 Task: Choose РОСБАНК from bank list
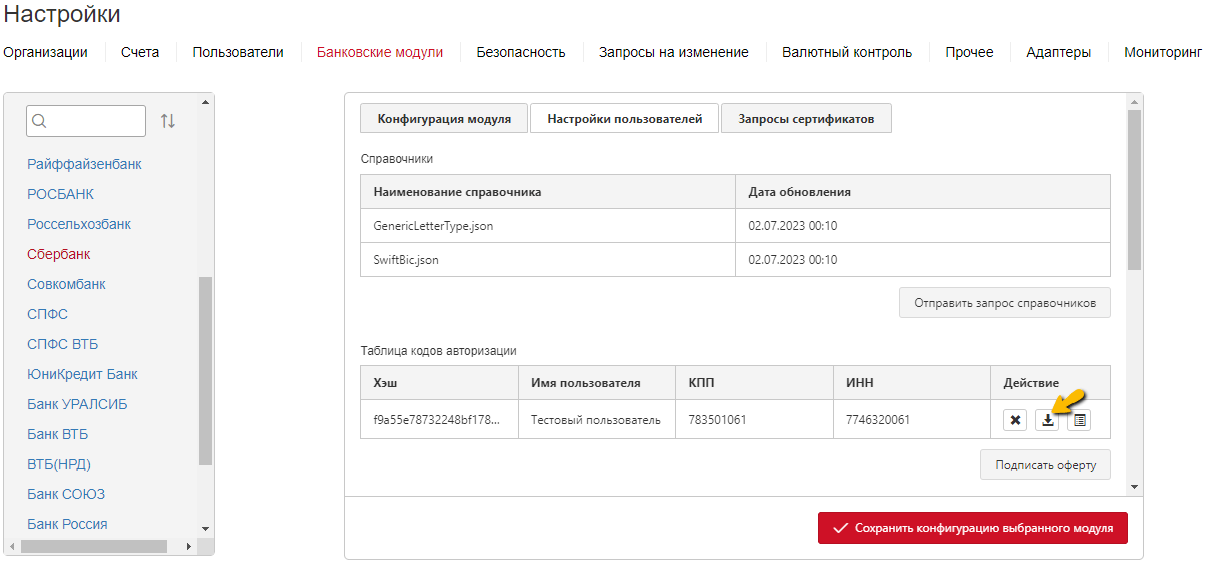(60, 194)
